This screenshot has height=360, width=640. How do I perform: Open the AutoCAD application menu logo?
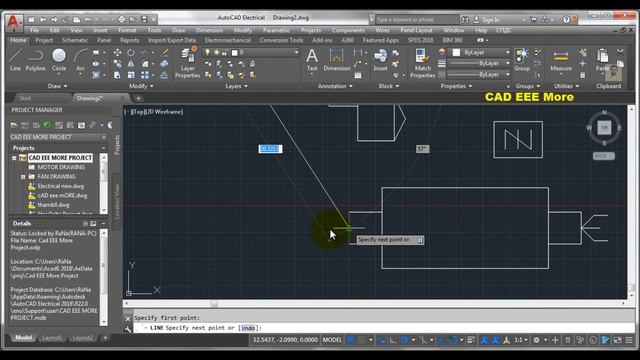click(x=13, y=22)
